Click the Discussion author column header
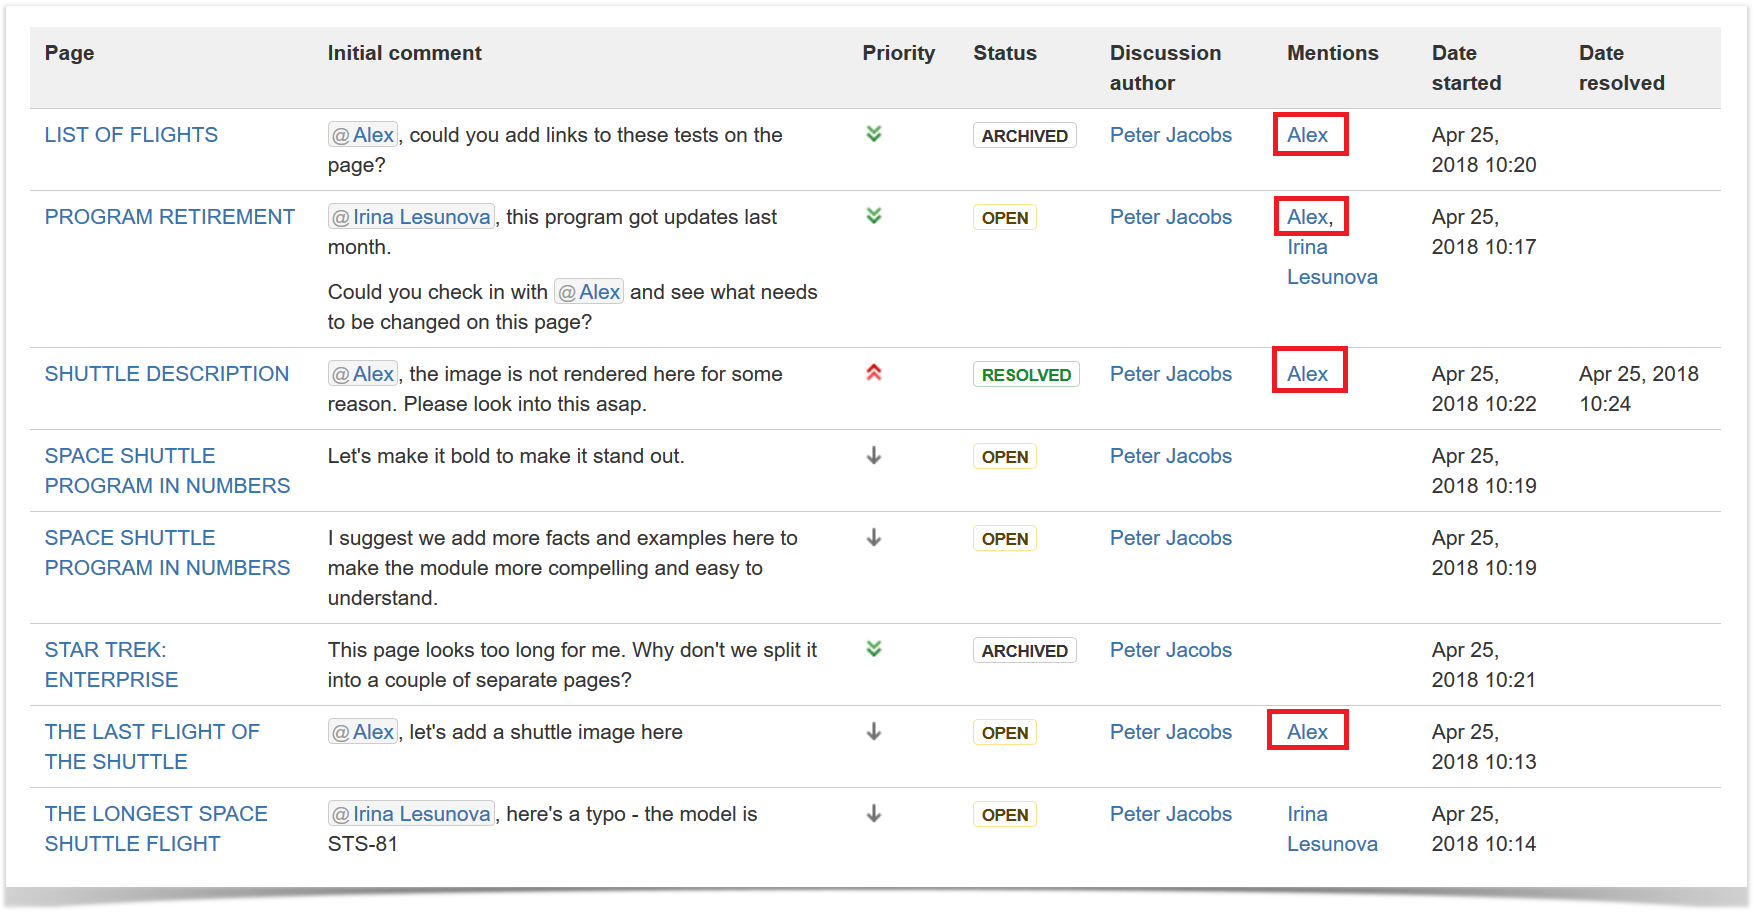Viewport: 1761px width, 916px height. [x=1165, y=68]
